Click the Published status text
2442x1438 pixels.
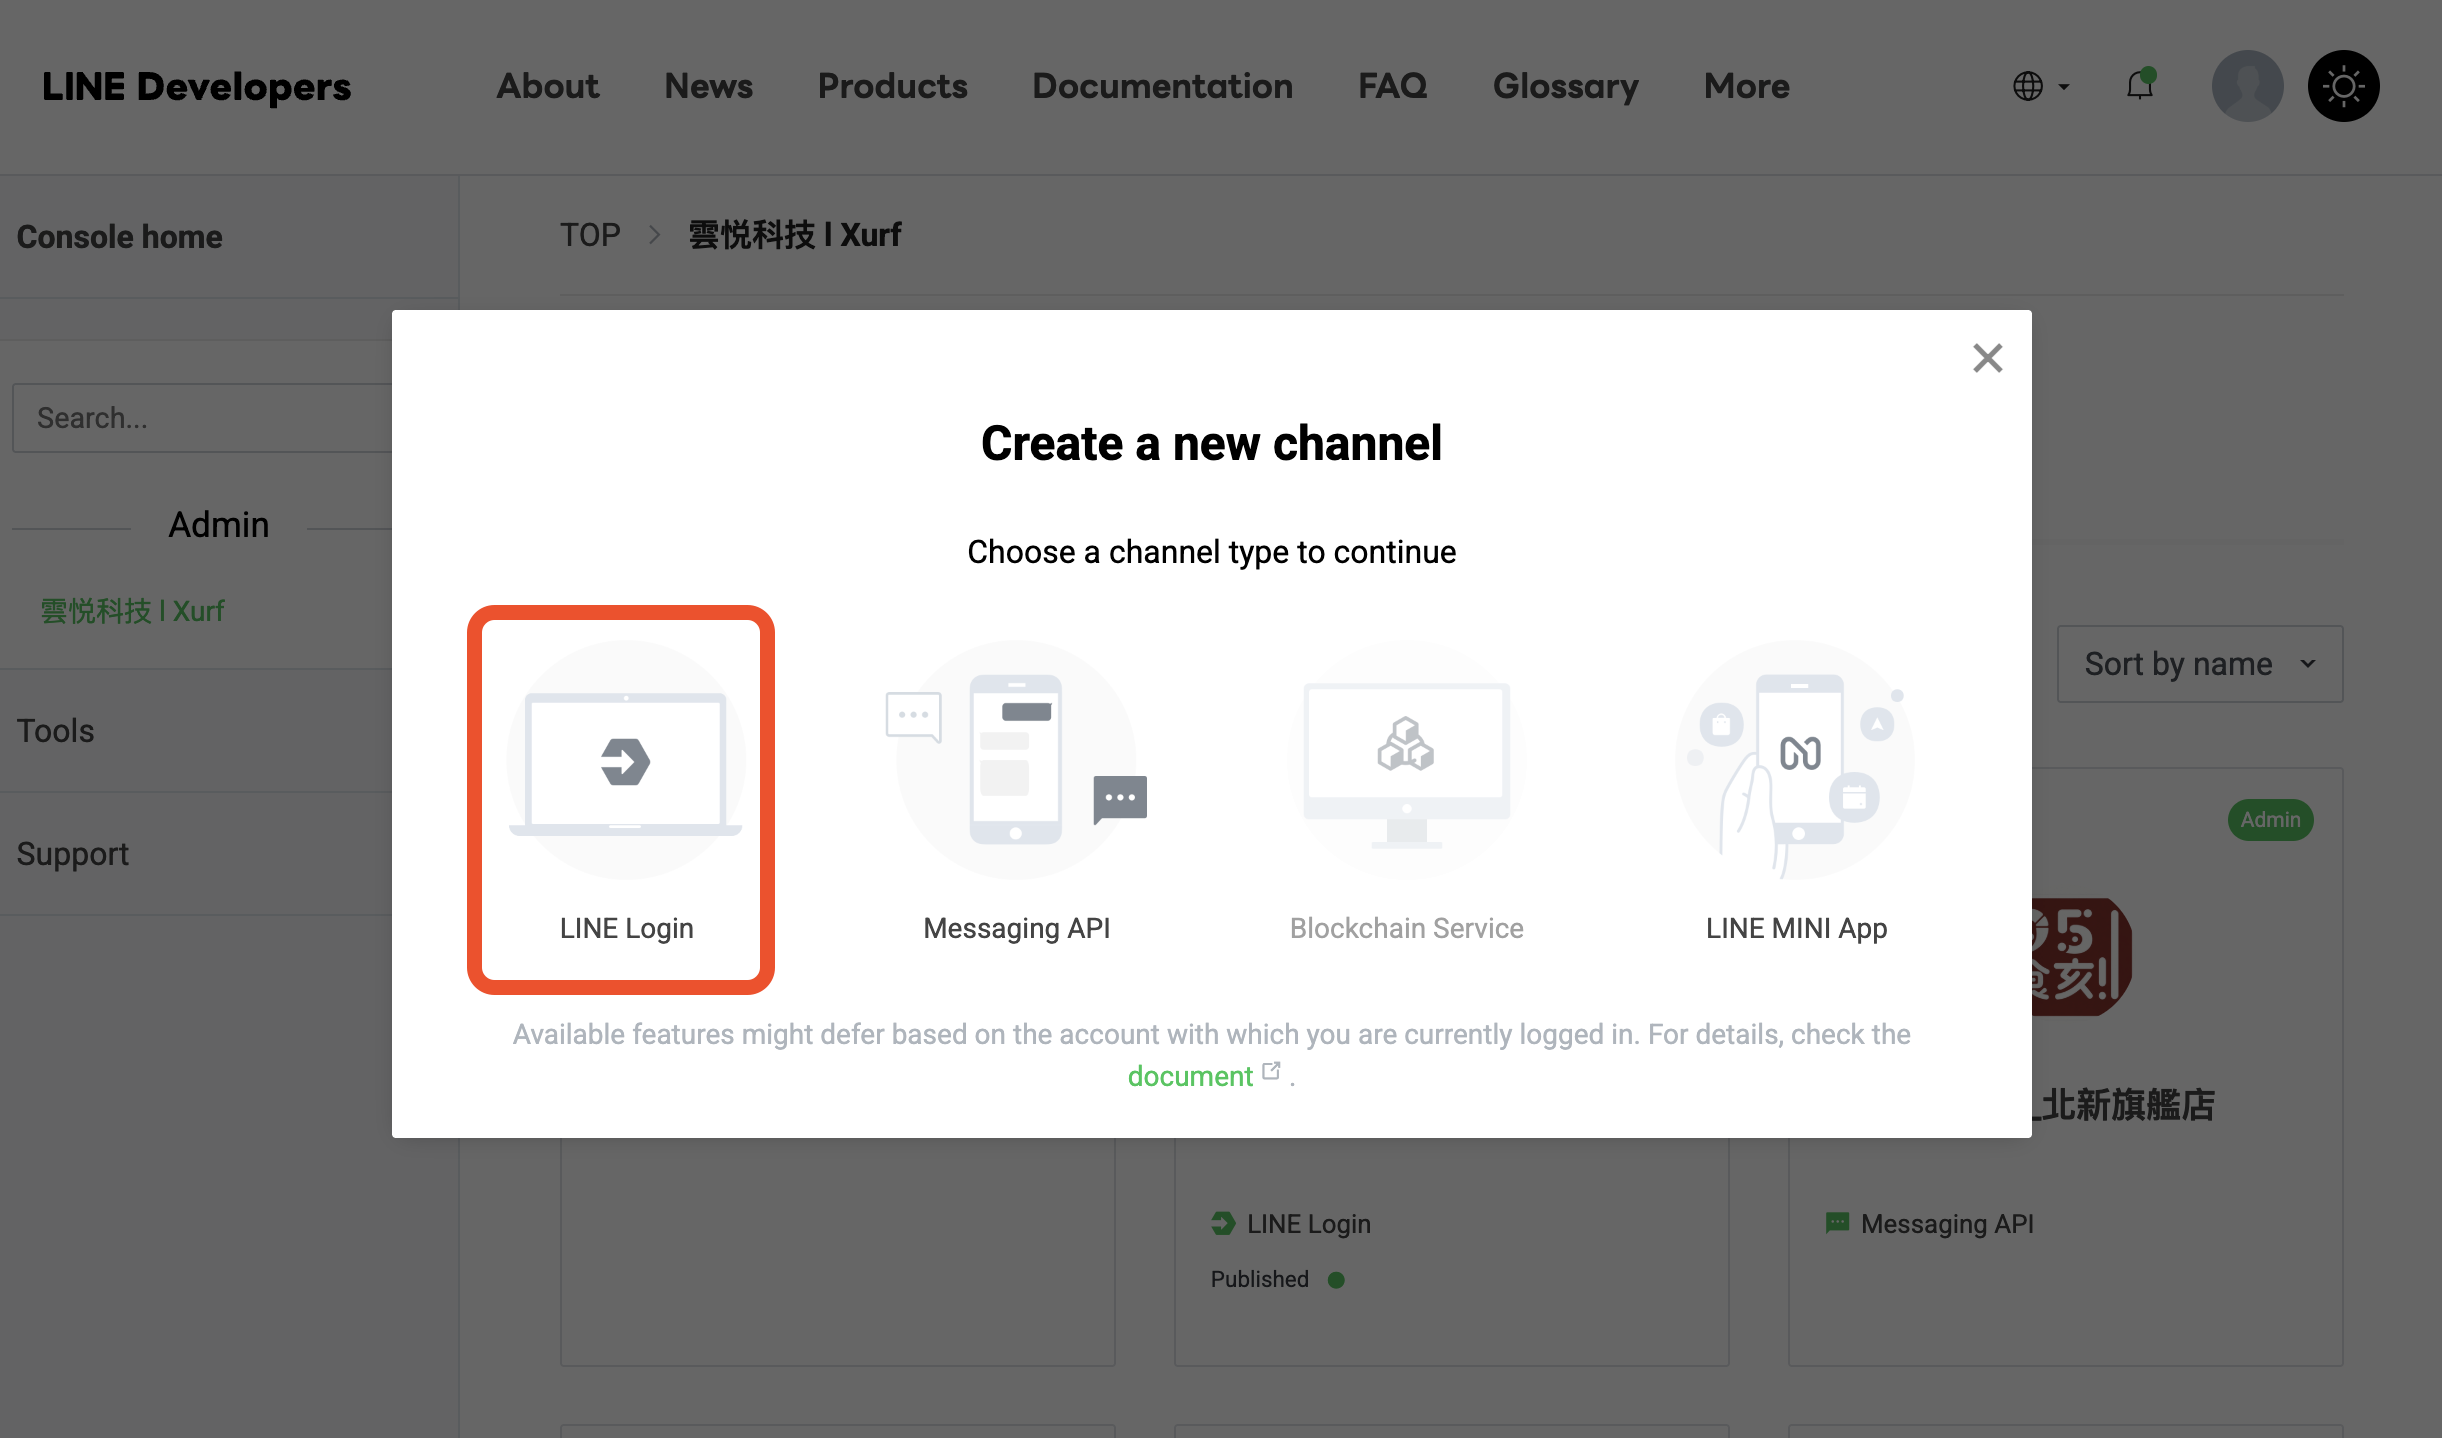click(x=1259, y=1279)
